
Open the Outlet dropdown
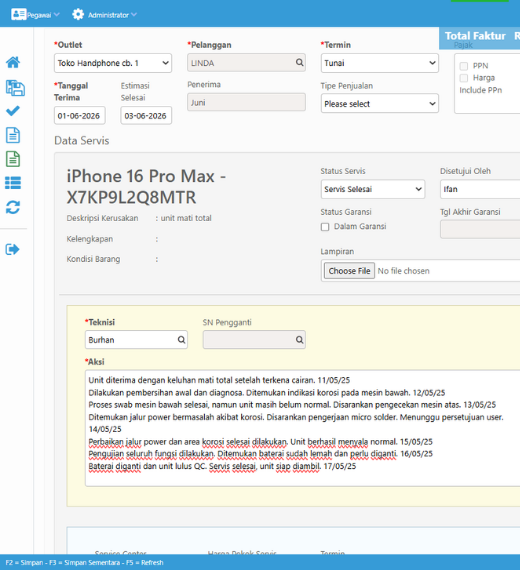113,63
